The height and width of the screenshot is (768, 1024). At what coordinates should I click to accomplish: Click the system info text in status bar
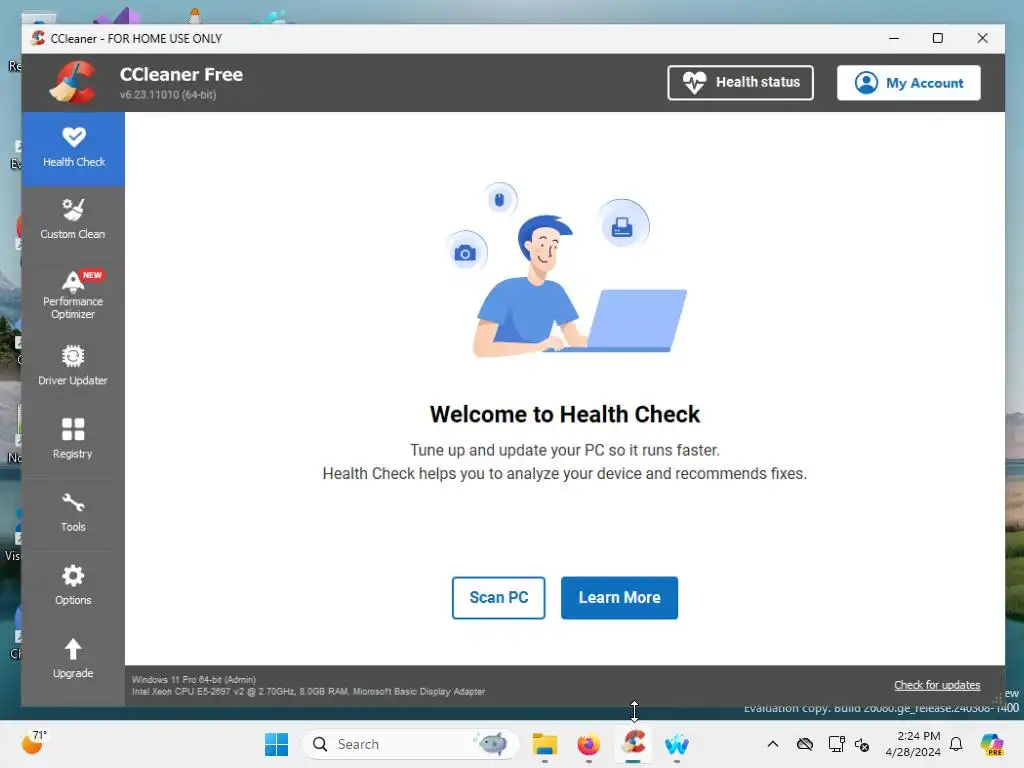pos(308,686)
